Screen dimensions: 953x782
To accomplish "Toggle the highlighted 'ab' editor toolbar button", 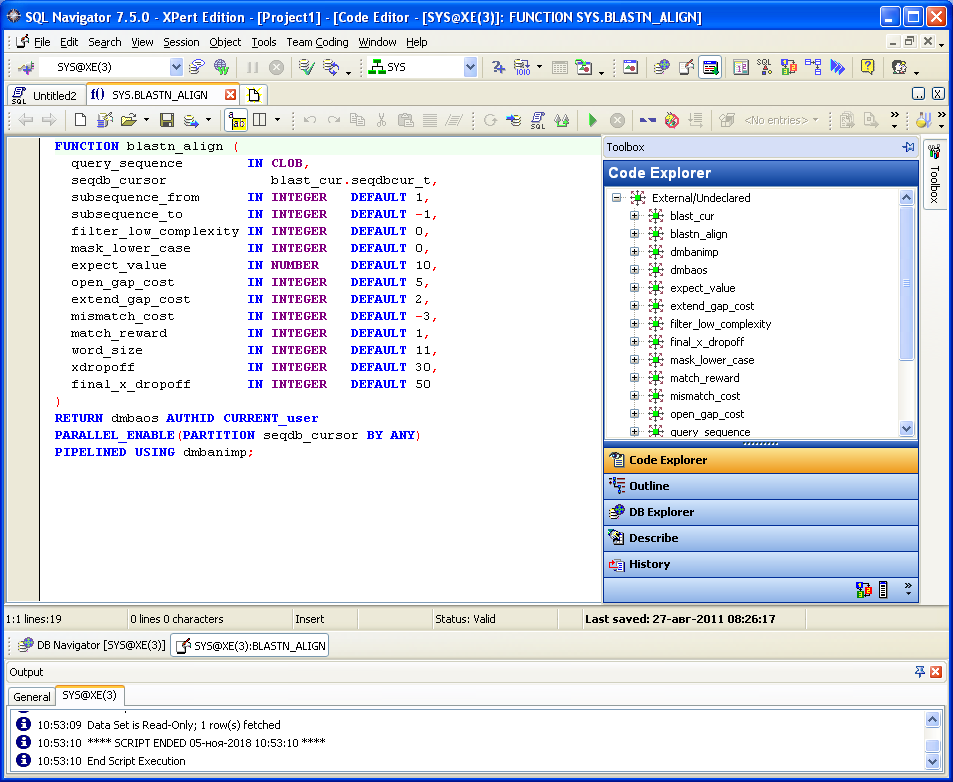I will pos(237,120).
